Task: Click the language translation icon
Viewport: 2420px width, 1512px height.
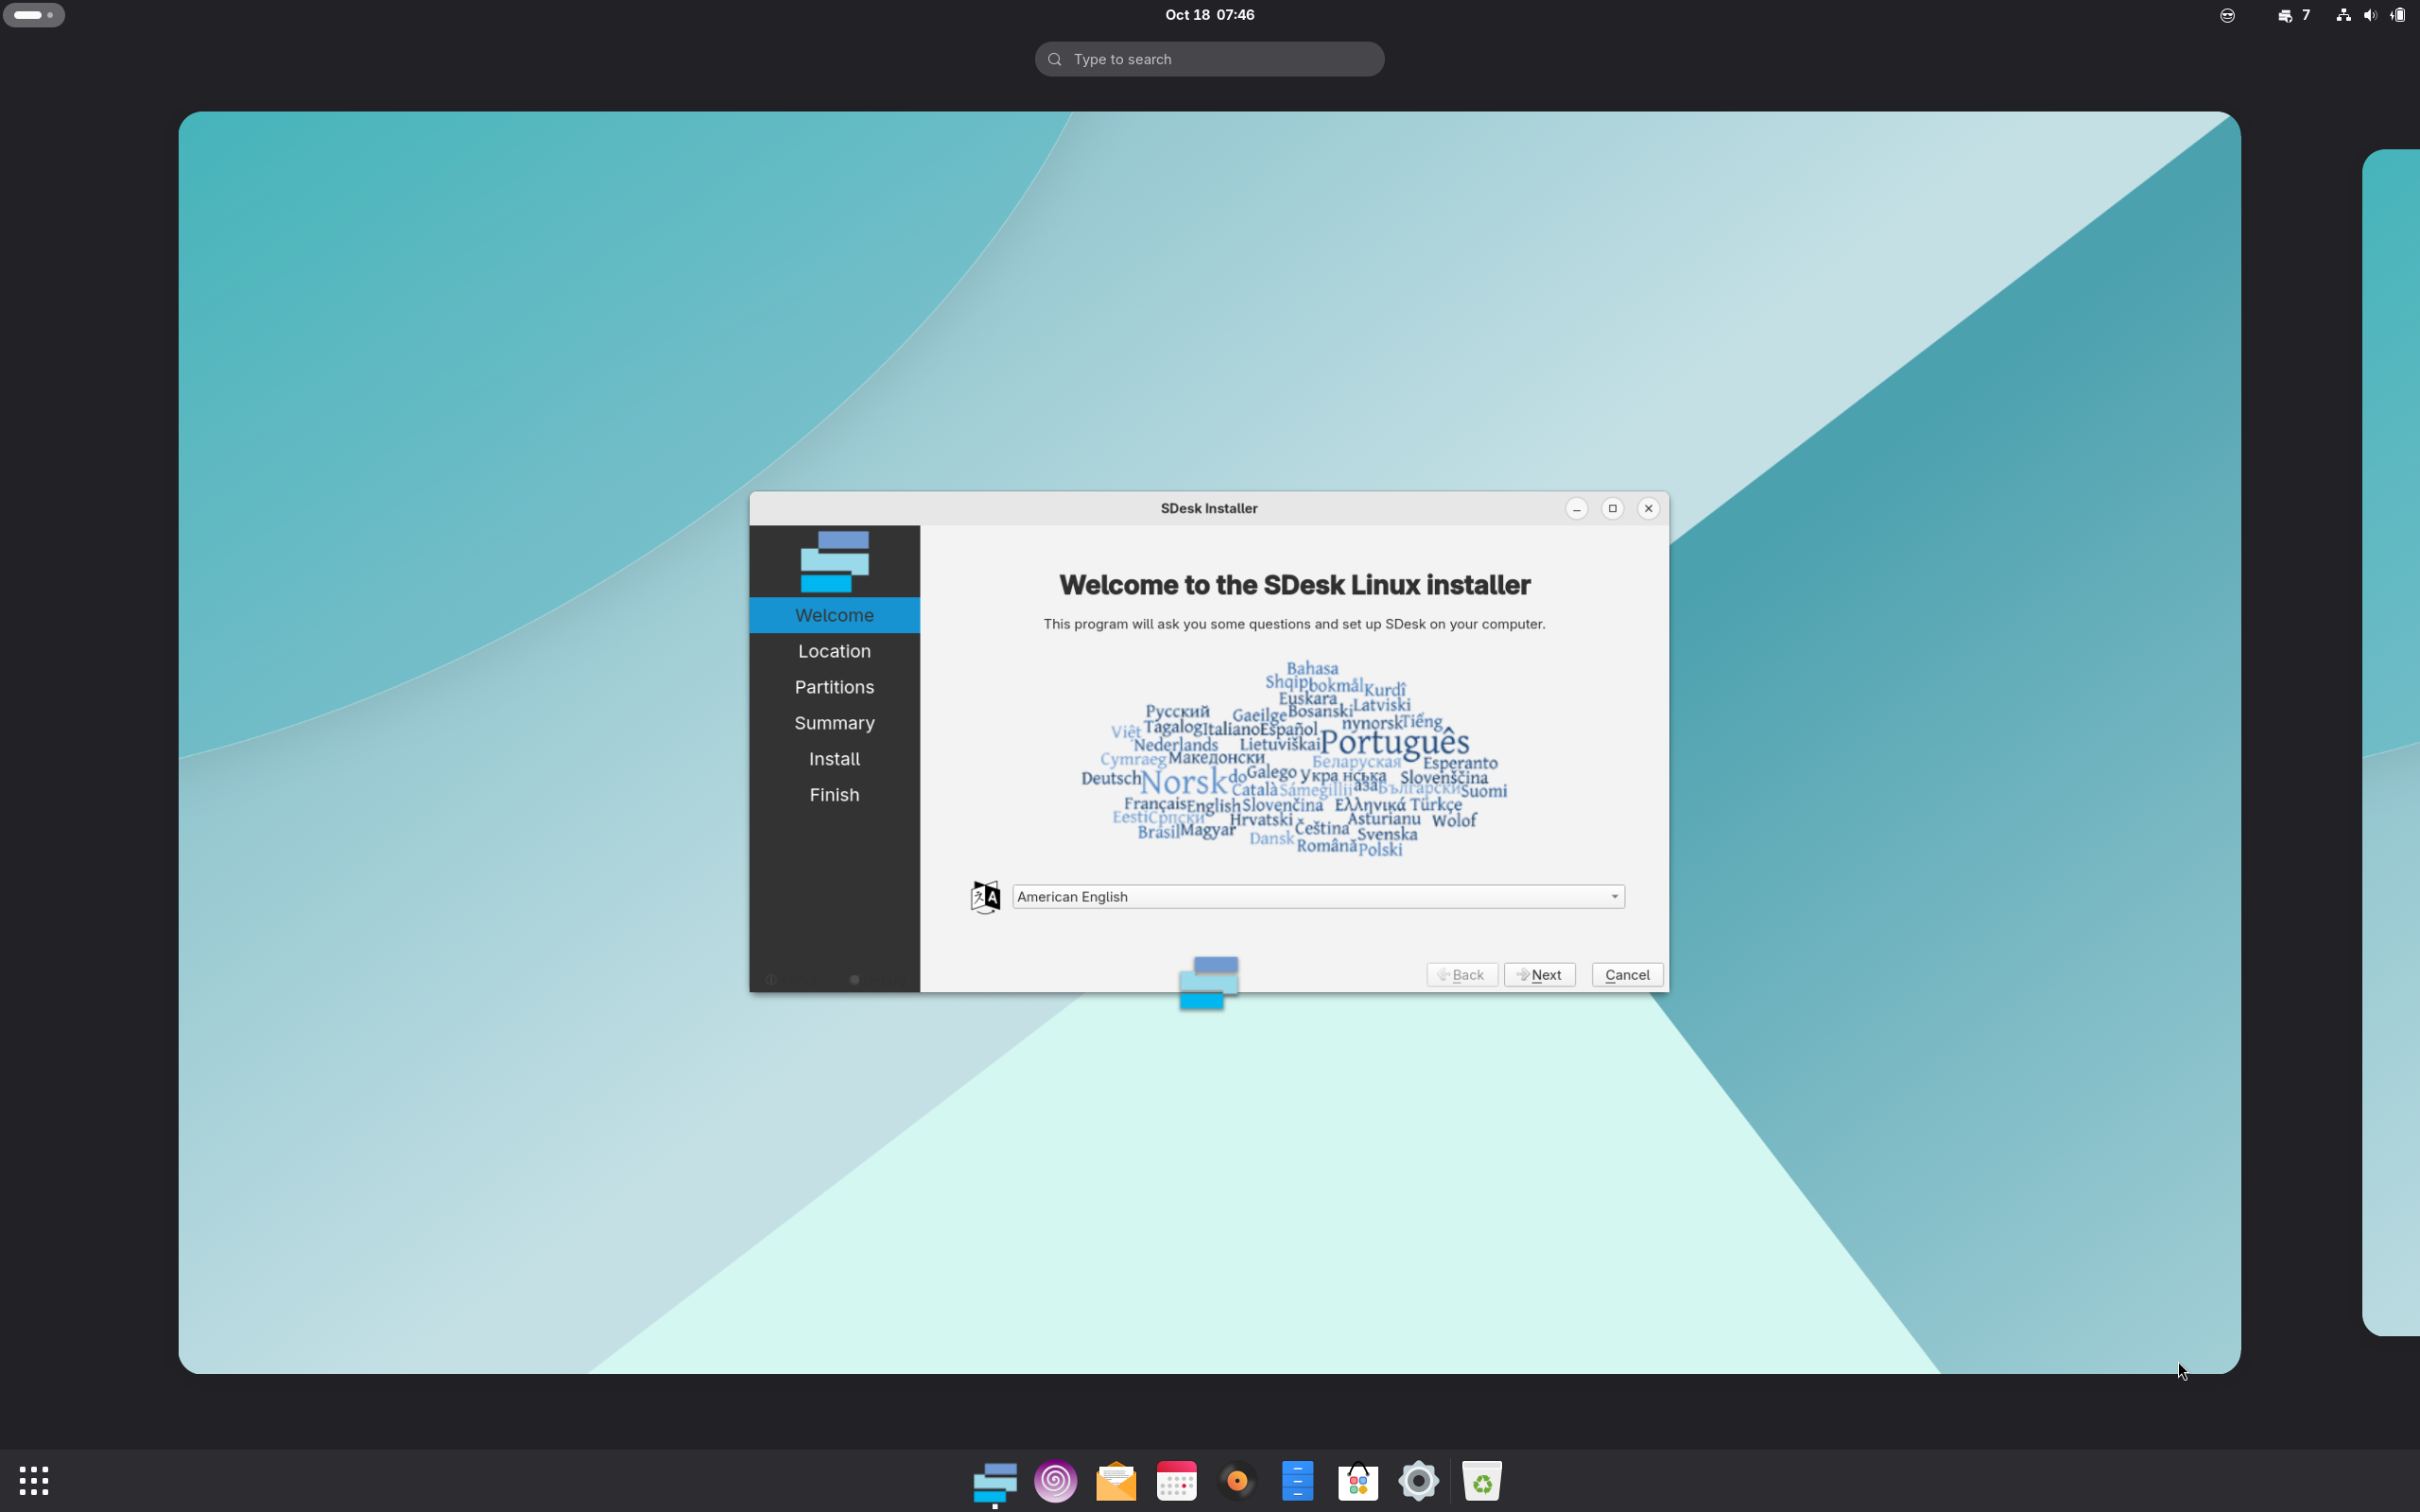Action: (985, 896)
